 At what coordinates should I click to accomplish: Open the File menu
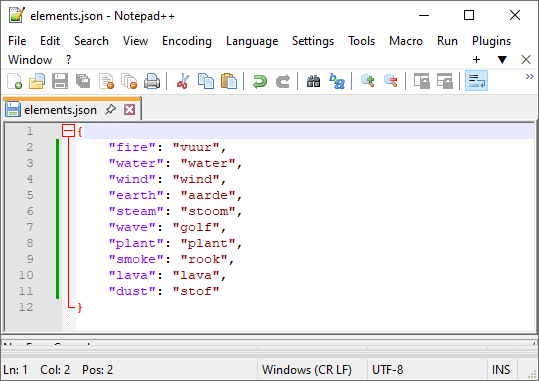coord(17,41)
